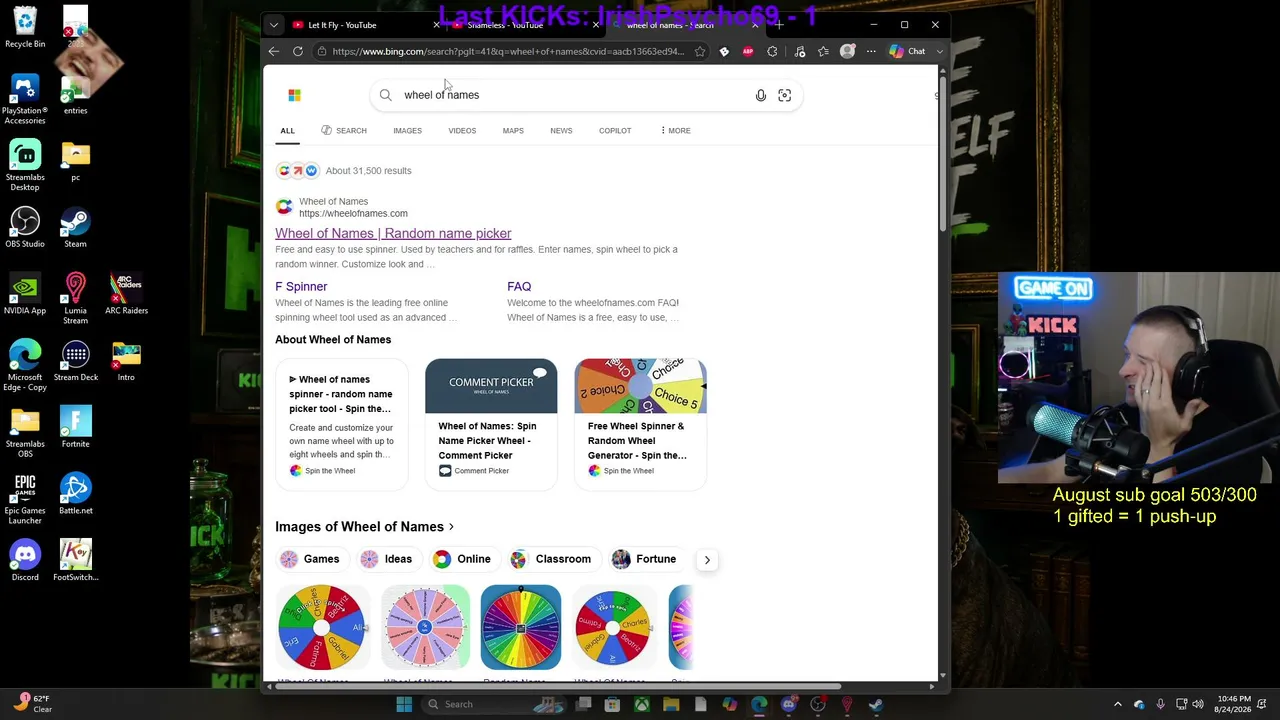Screen dimensions: 1280x720
Task: Launch Lumia Stream desktop shortcut
Action: pos(75,299)
